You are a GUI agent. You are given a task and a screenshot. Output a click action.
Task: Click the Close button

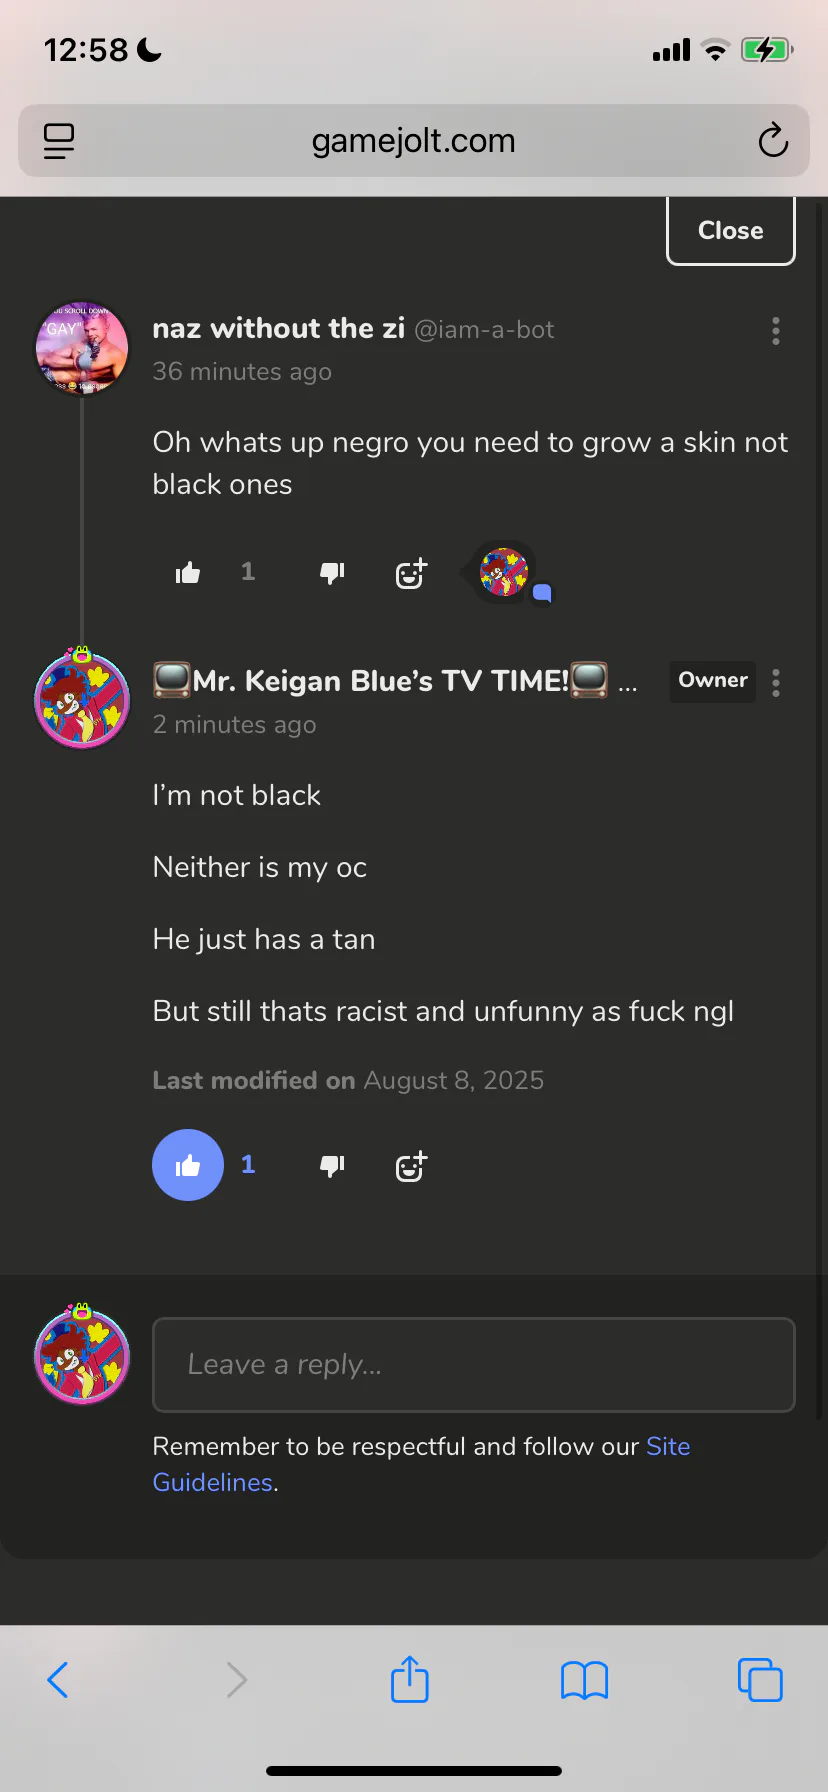731,230
